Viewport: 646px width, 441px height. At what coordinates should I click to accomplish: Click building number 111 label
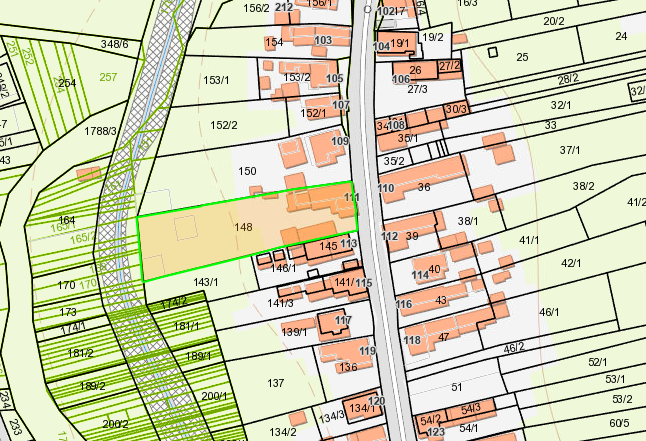pos(351,199)
